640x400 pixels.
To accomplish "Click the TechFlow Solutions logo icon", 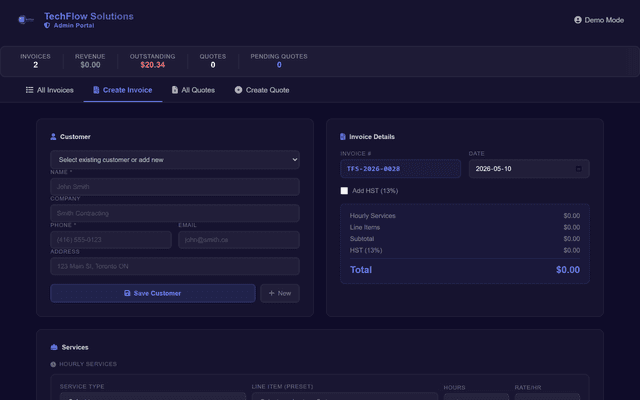I will (26, 20).
